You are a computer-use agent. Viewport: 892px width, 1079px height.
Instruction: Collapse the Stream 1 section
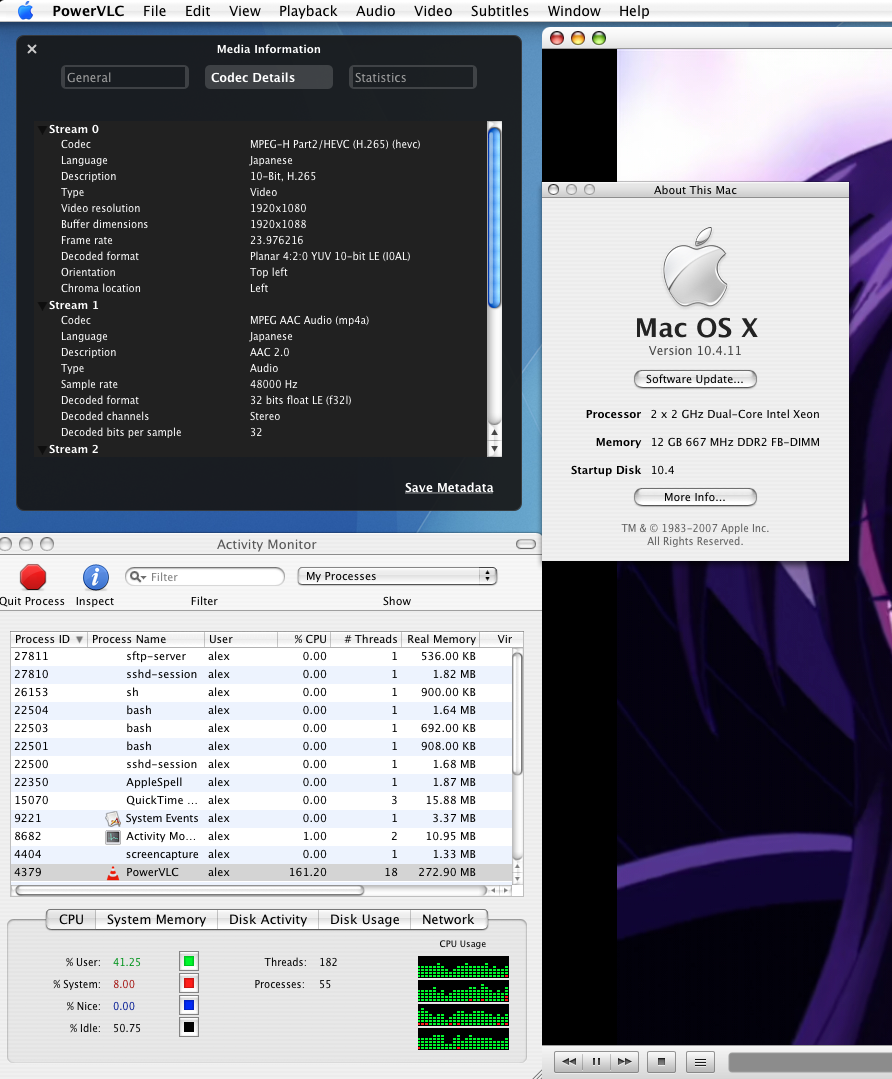(42, 306)
